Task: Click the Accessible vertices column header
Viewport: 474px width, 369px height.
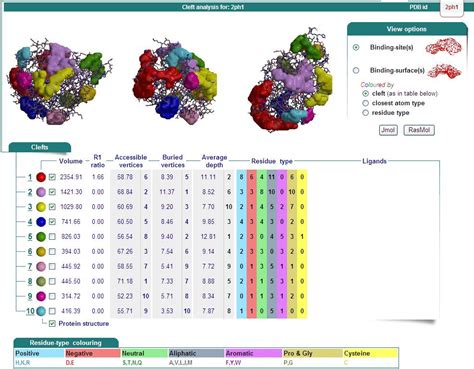Action: point(131,161)
